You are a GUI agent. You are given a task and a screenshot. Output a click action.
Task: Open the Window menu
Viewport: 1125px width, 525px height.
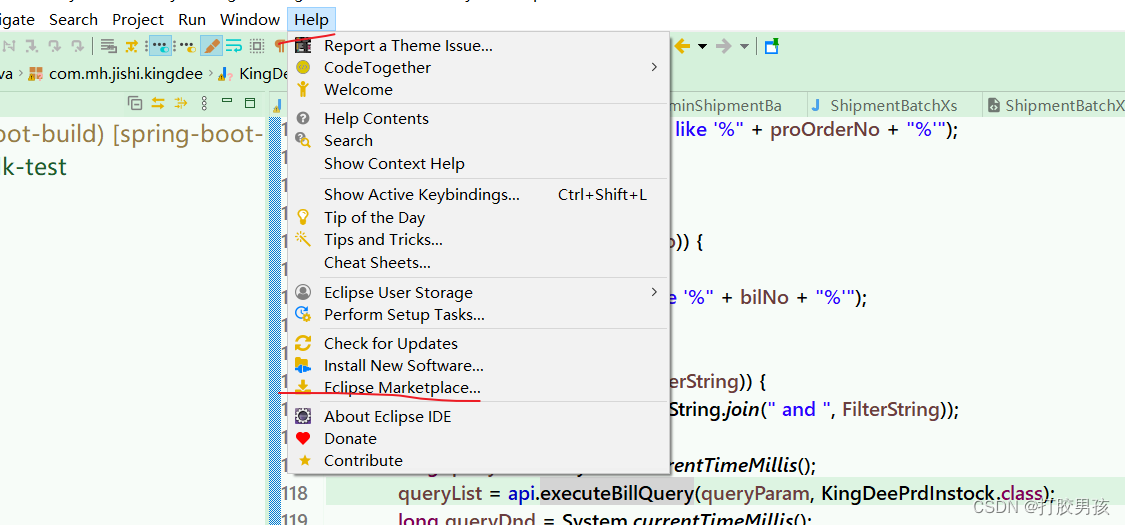tap(250, 19)
